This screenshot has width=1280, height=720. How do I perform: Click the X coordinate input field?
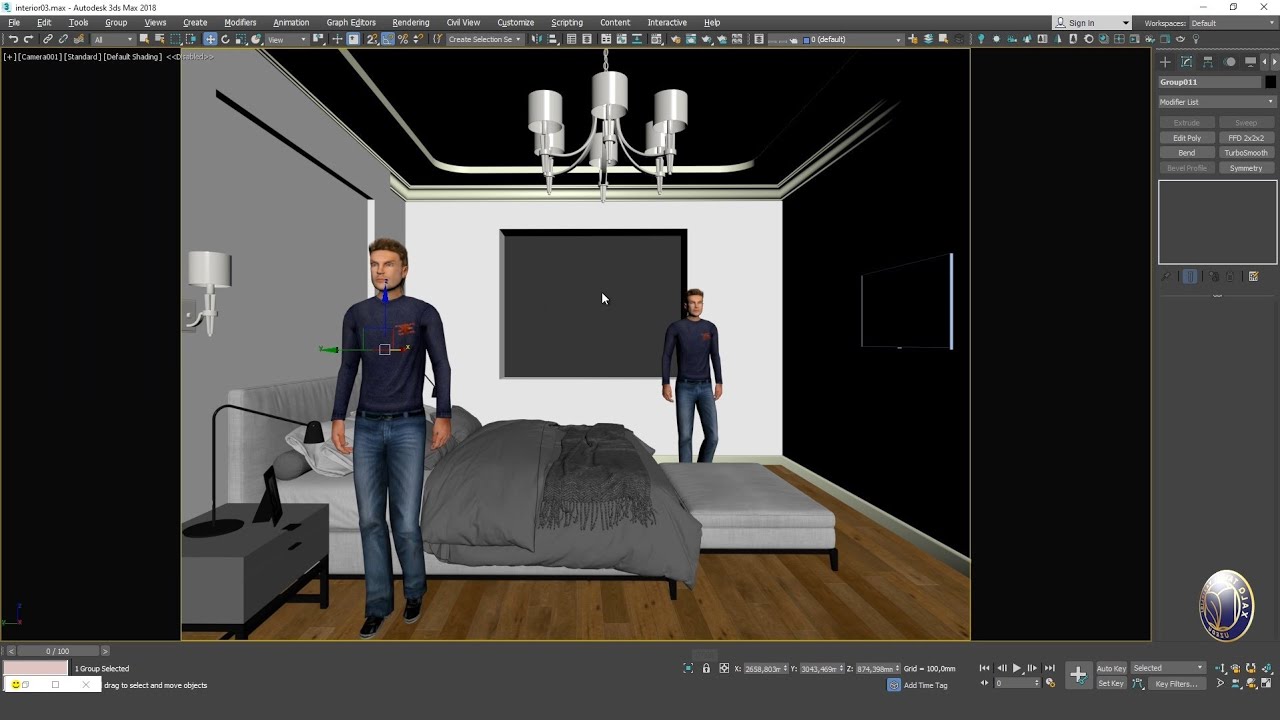pos(766,668)
